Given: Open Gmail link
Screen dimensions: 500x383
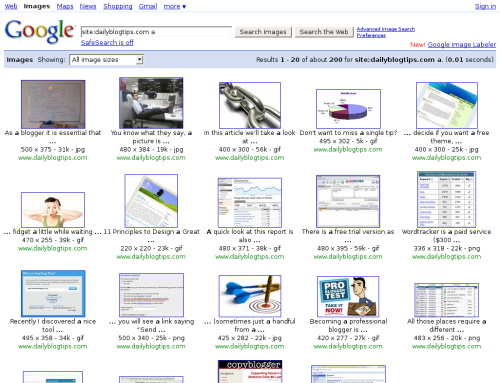Looking at the screenshot, I should pyautogui.click(x=148, y=6).
